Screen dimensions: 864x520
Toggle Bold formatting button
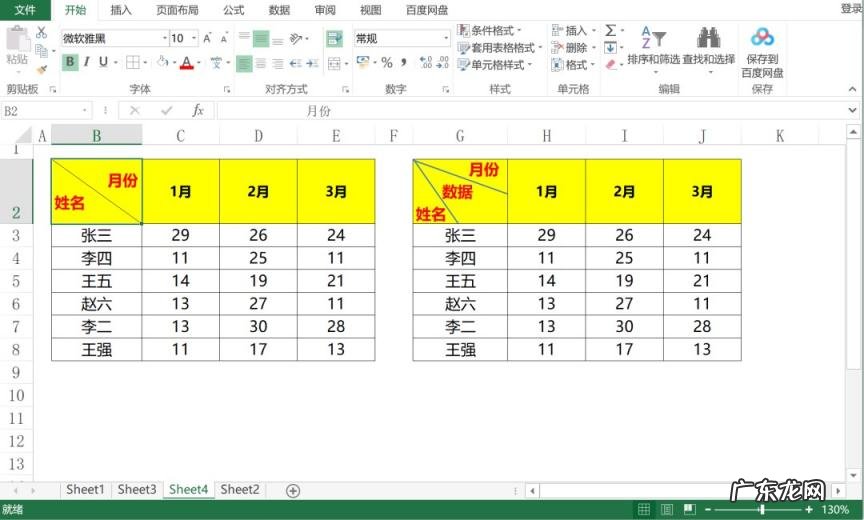70,62
